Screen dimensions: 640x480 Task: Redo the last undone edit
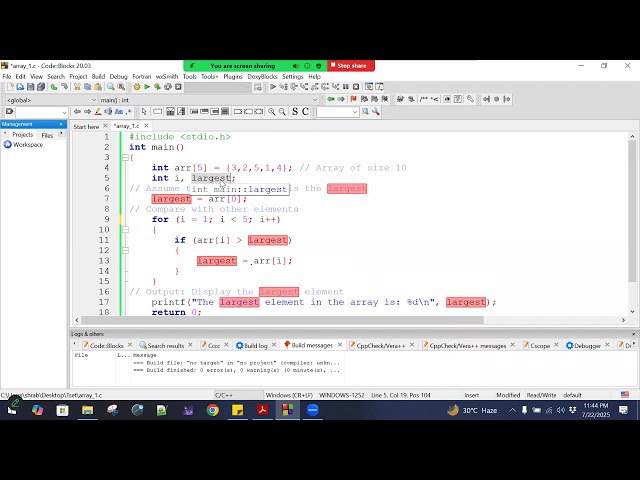[64, 87]
